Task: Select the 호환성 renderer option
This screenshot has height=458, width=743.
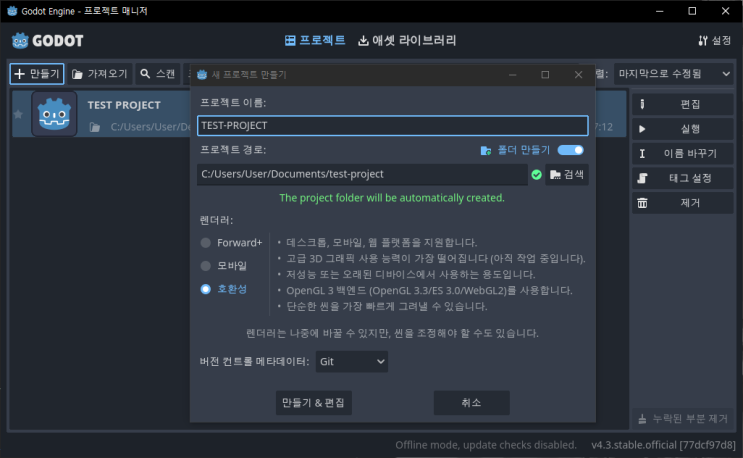Action: click(x=224, y=289)
